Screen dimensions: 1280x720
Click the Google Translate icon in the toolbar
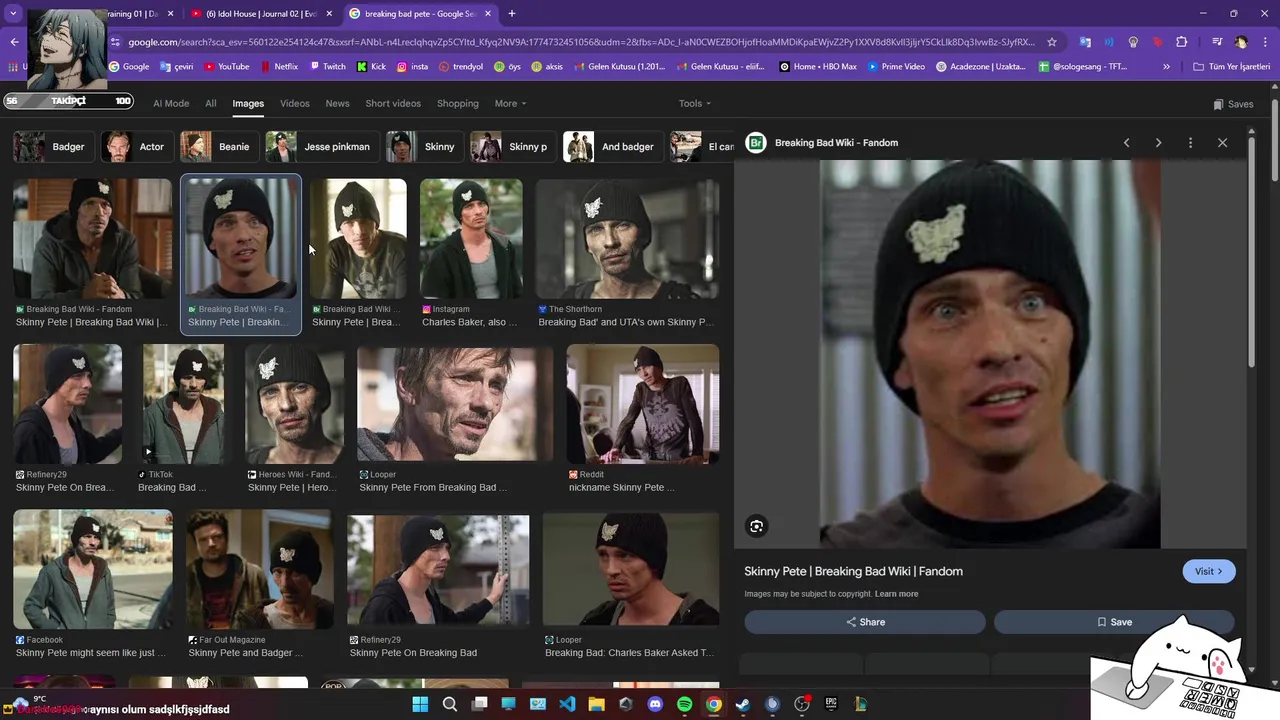[1085, 42]
